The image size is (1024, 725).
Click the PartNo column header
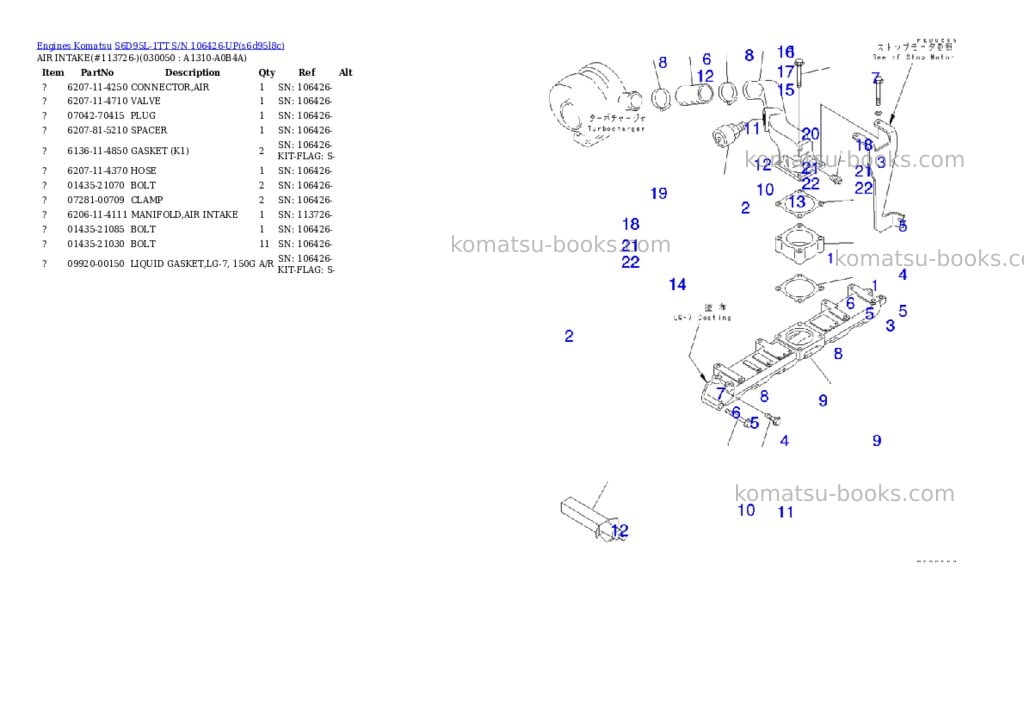click(x=97, y=72)
